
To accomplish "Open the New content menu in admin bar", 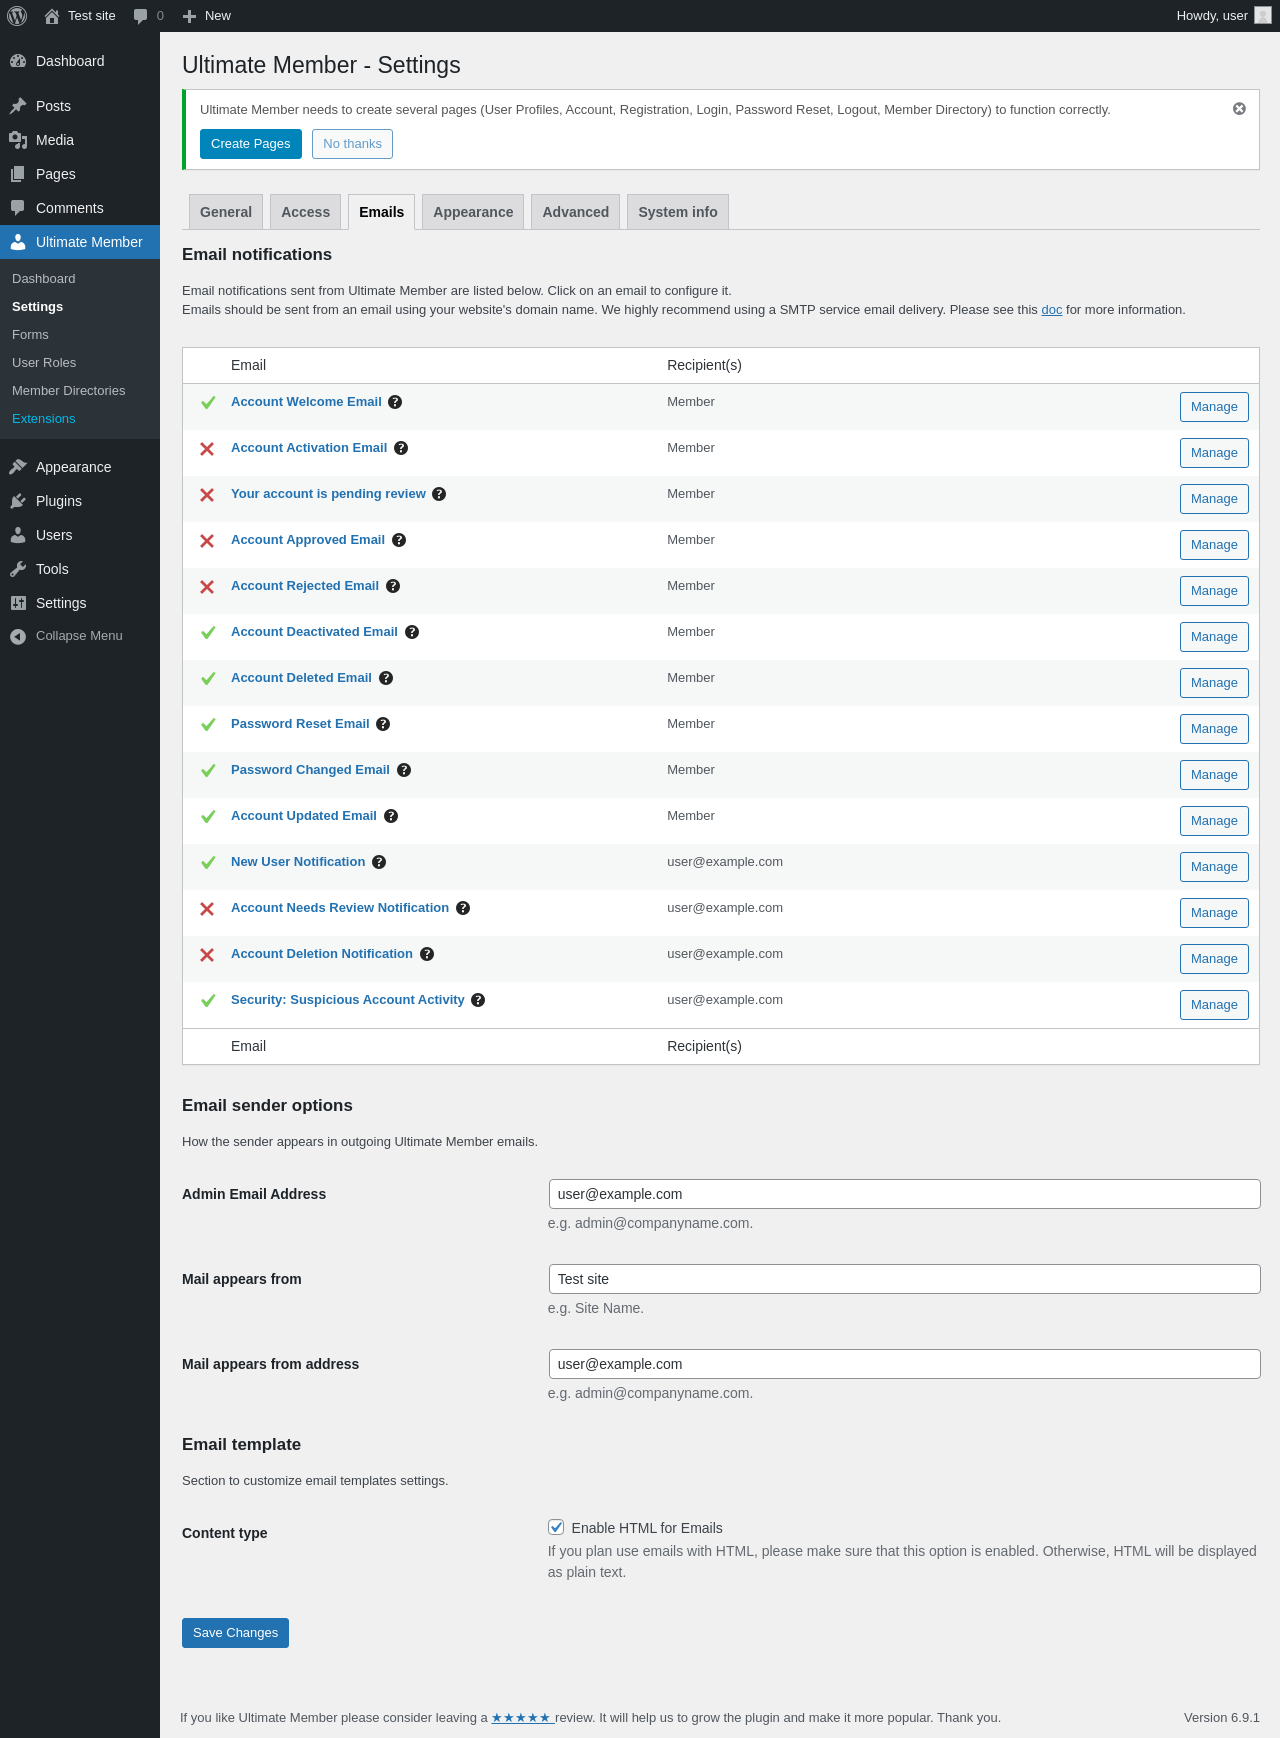I will tap(207, 16).
